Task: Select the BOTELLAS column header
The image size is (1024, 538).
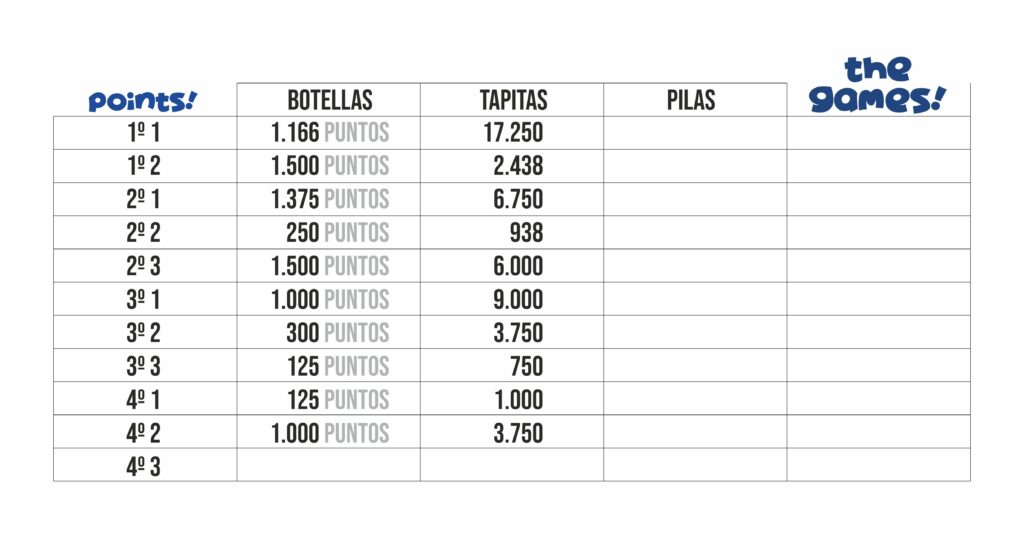Action: (x=330, y=100)
